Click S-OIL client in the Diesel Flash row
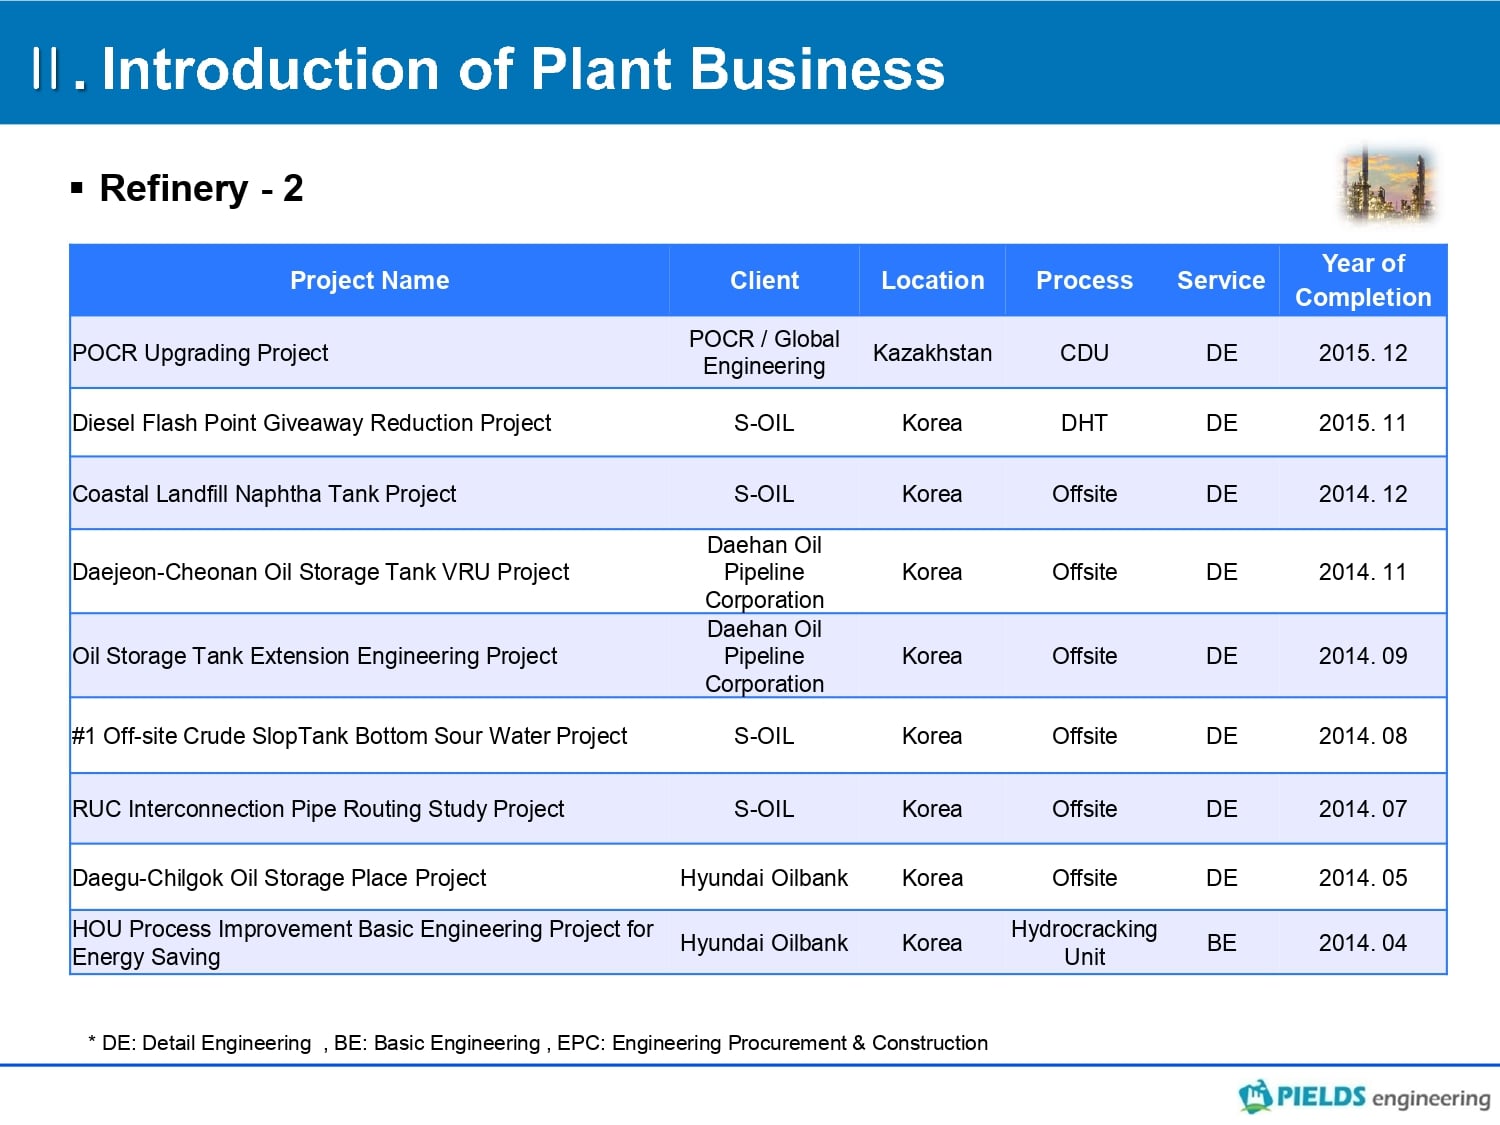This screenshot has height=1125, width=1500. (764, 423)
